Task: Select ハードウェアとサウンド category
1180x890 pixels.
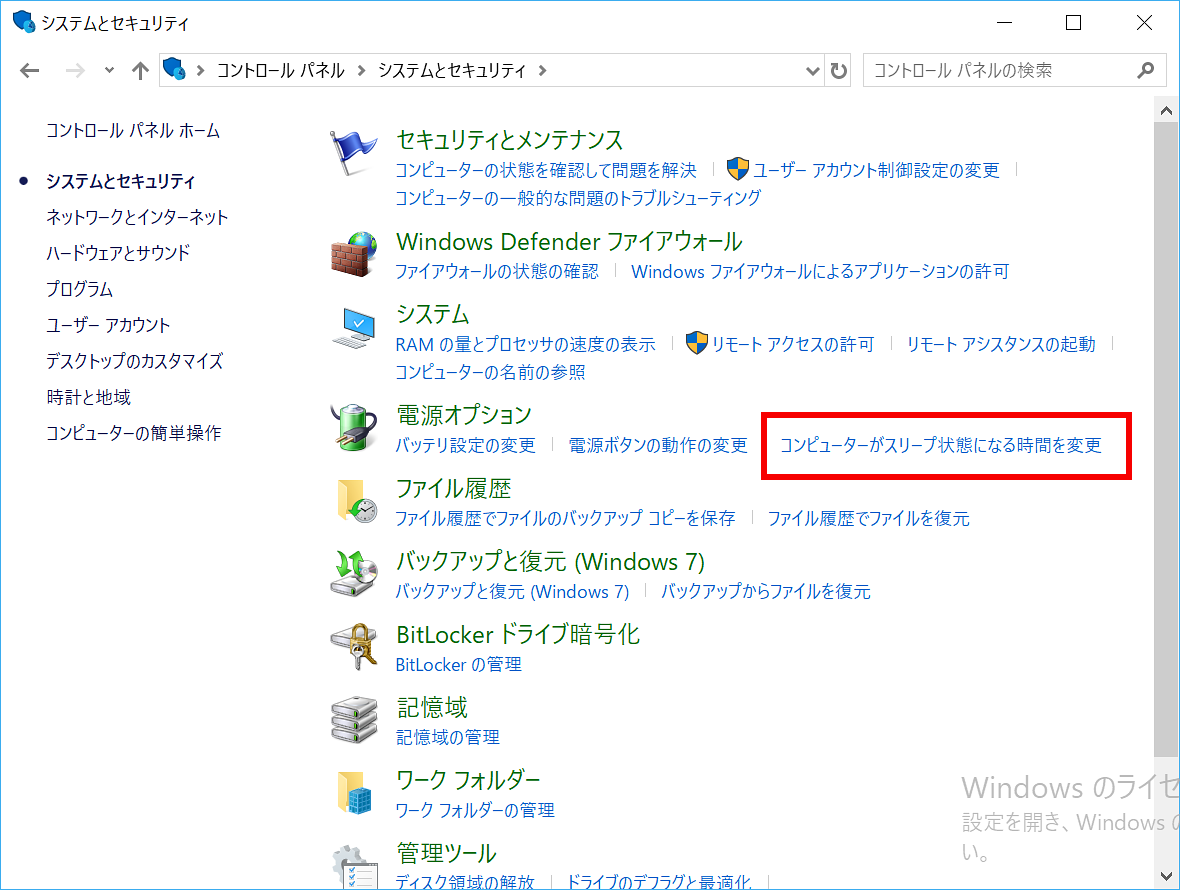Action: pyautogui.click(x=118, y=253)
